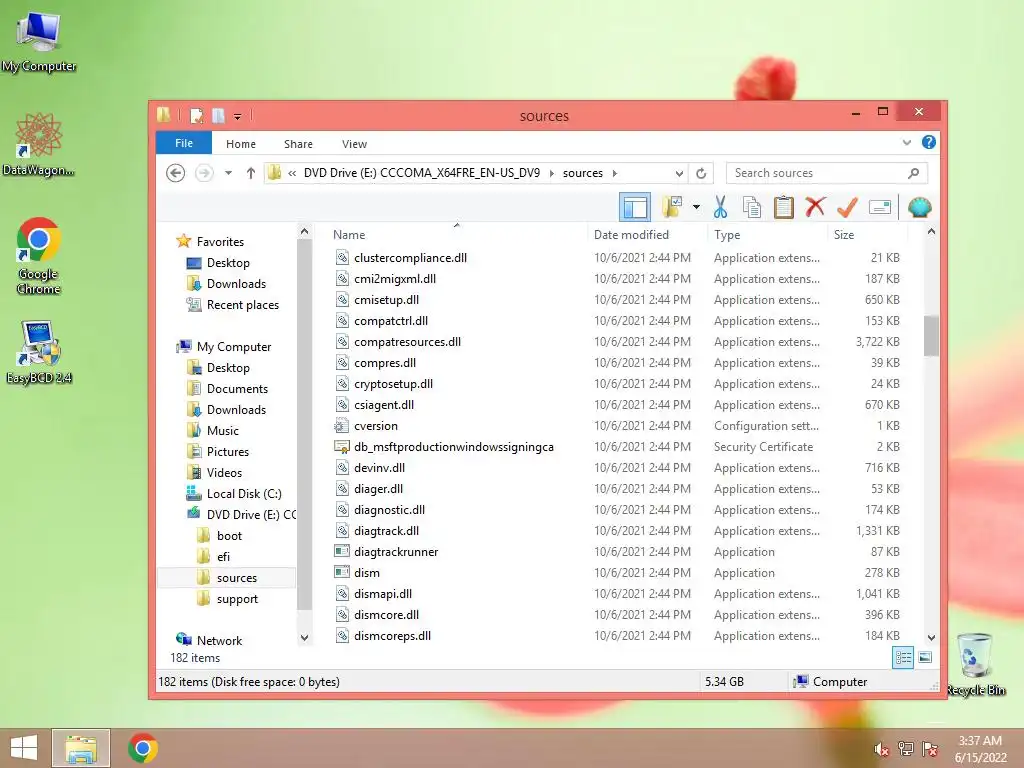Open Google Chrome from the taskbar

pos(142,748)
